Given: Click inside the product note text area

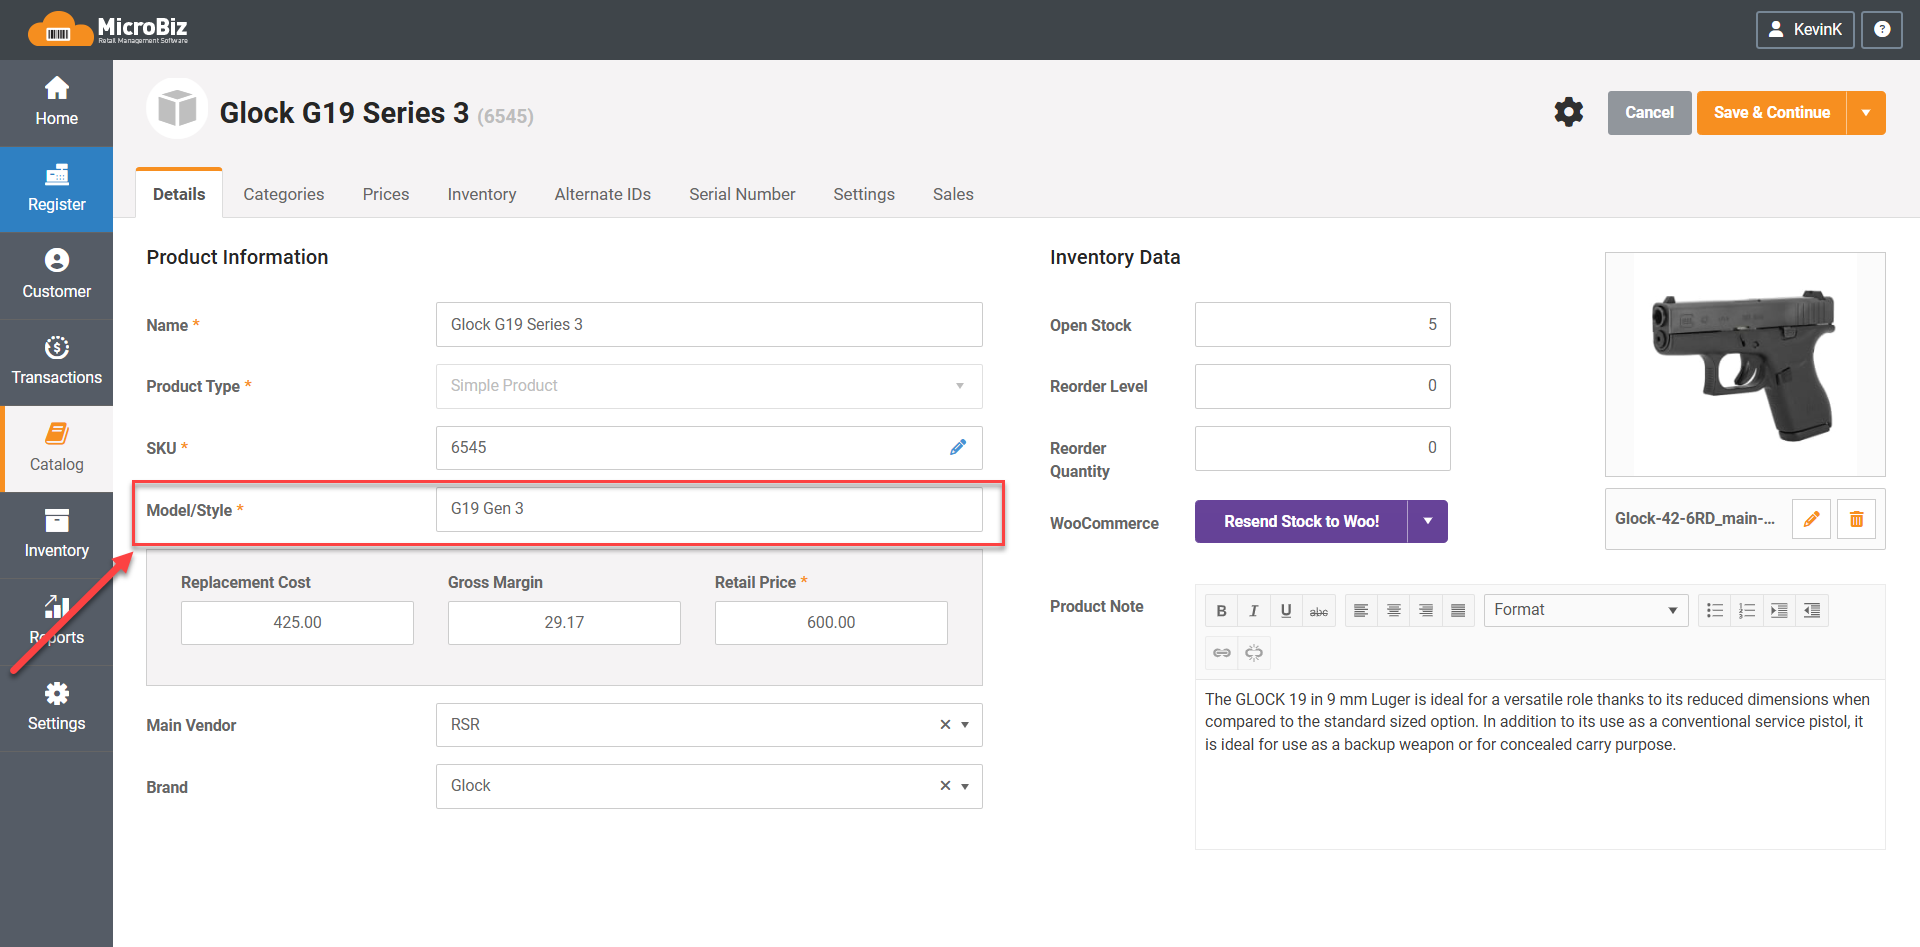Looking at the screenshot, I should [x=1540, y=764].
